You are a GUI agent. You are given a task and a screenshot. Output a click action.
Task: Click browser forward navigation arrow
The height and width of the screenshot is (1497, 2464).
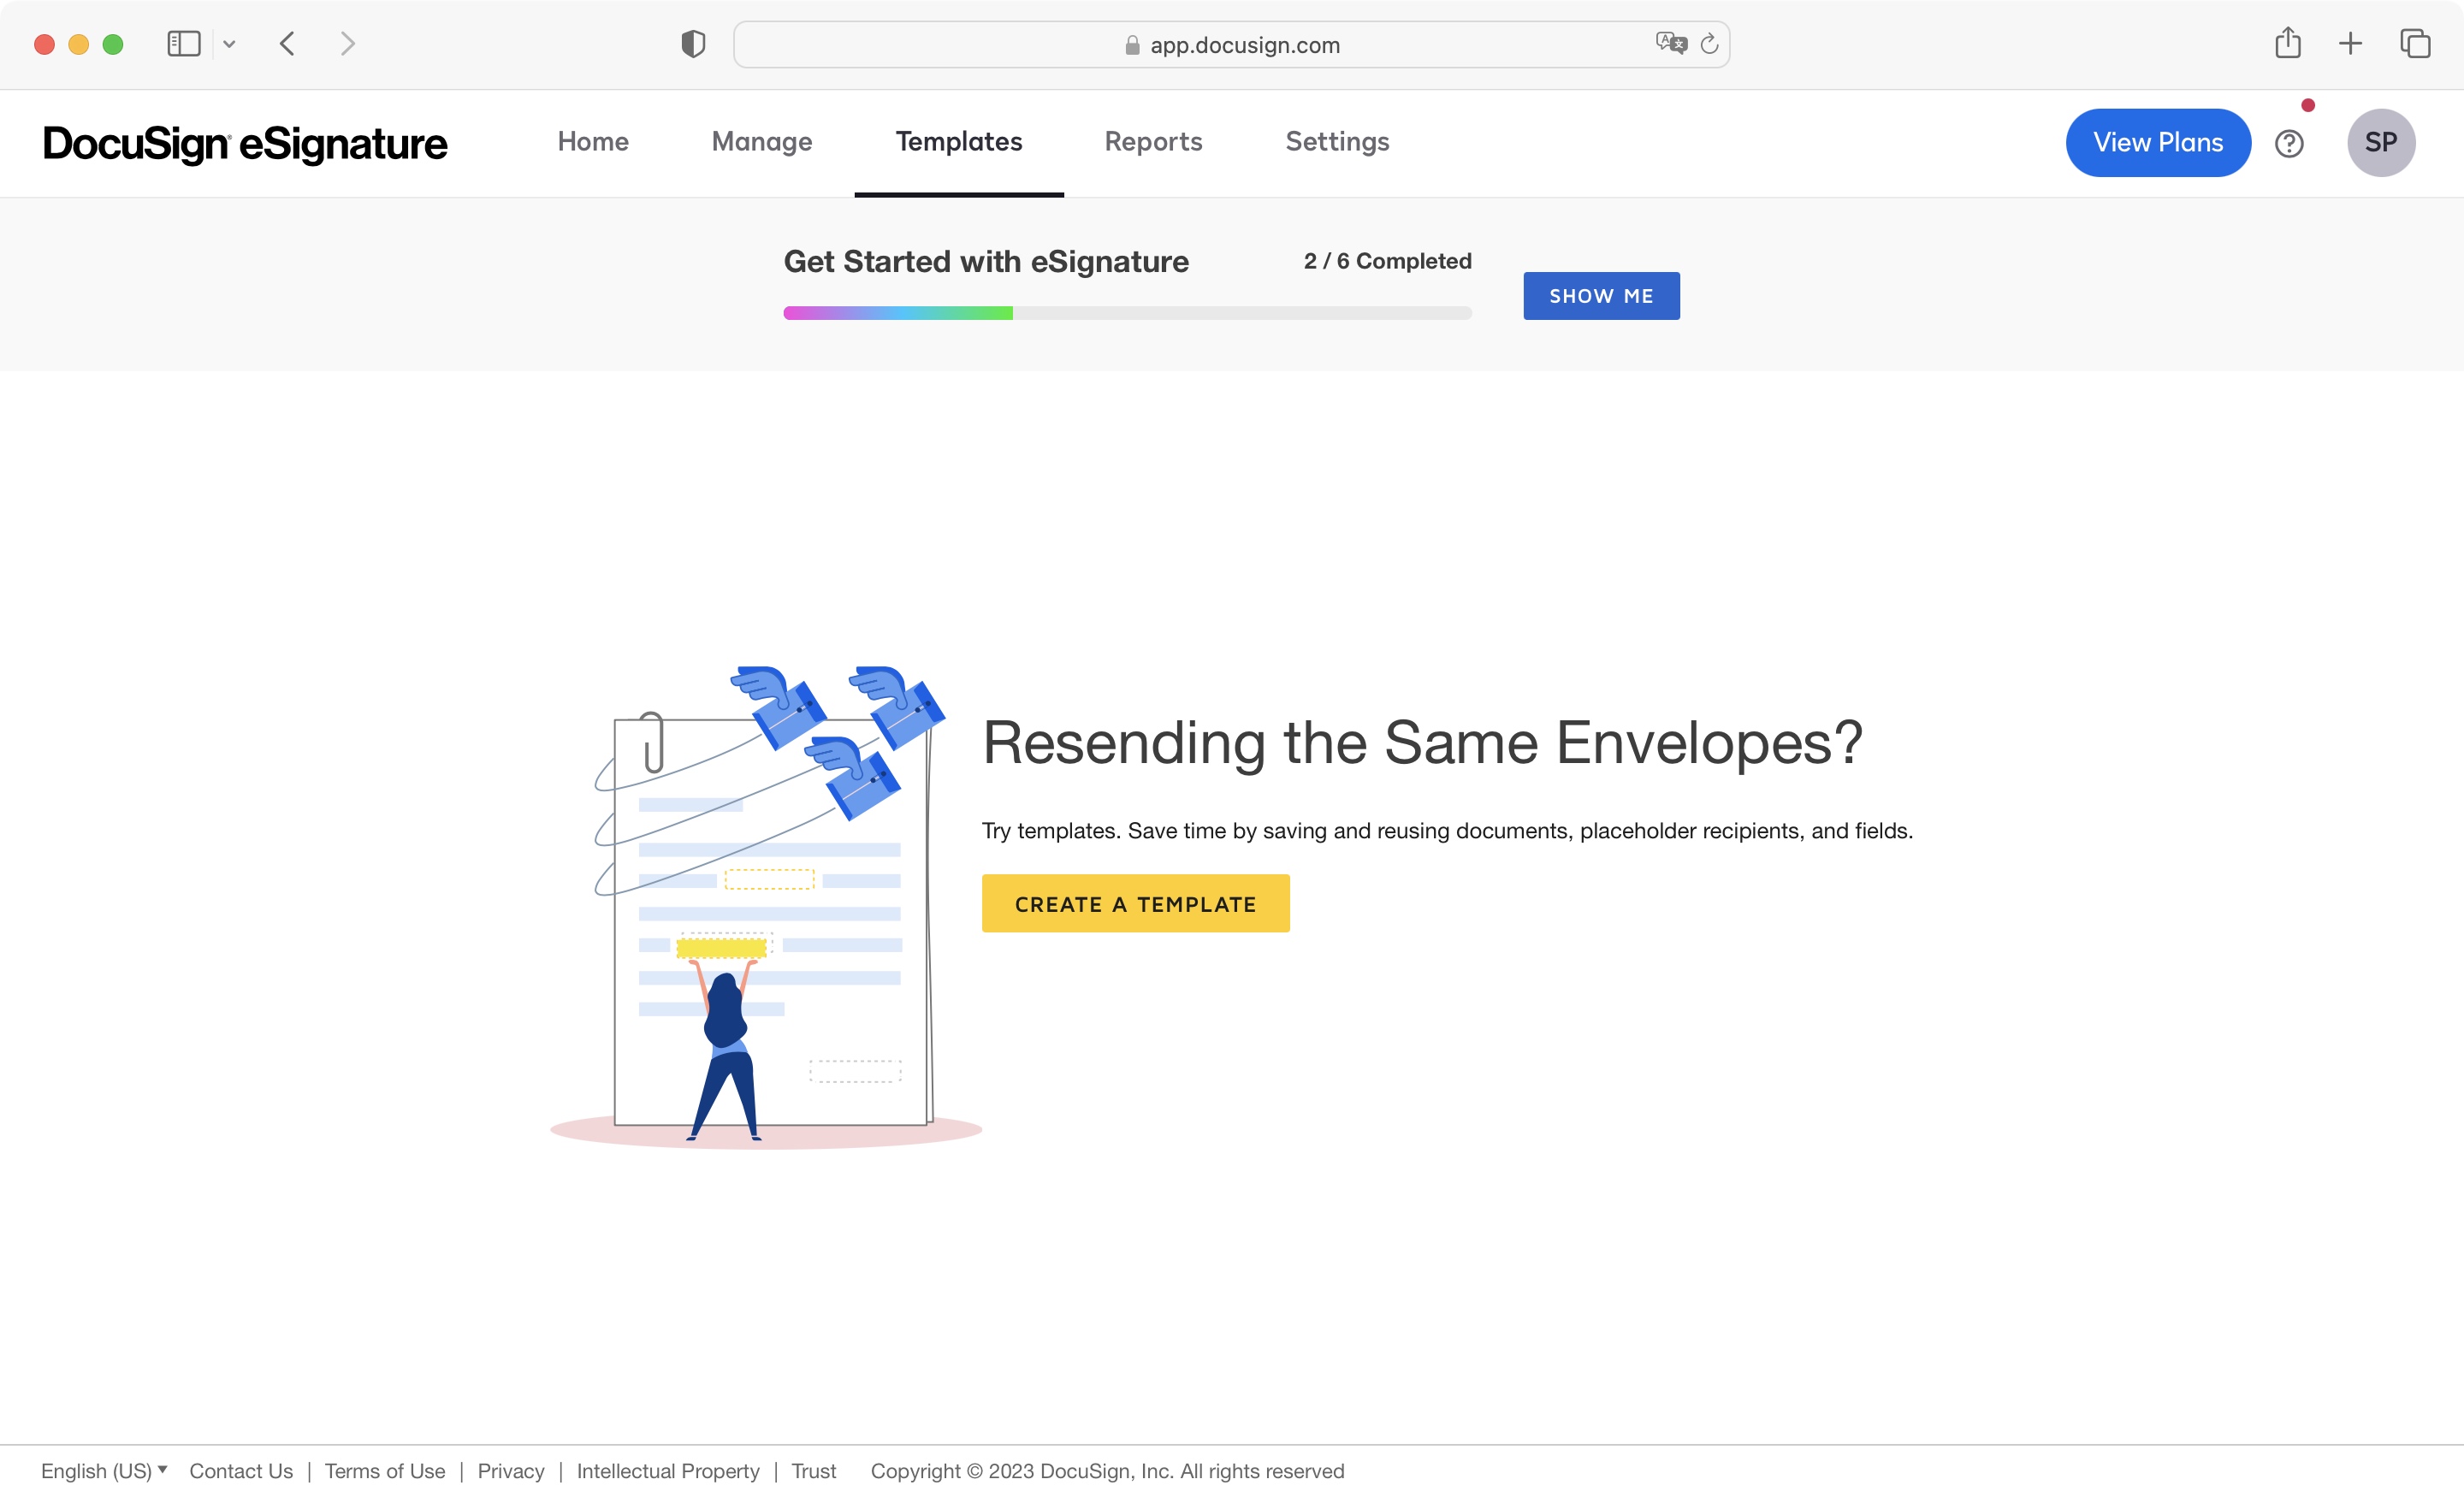click(345, 42)
